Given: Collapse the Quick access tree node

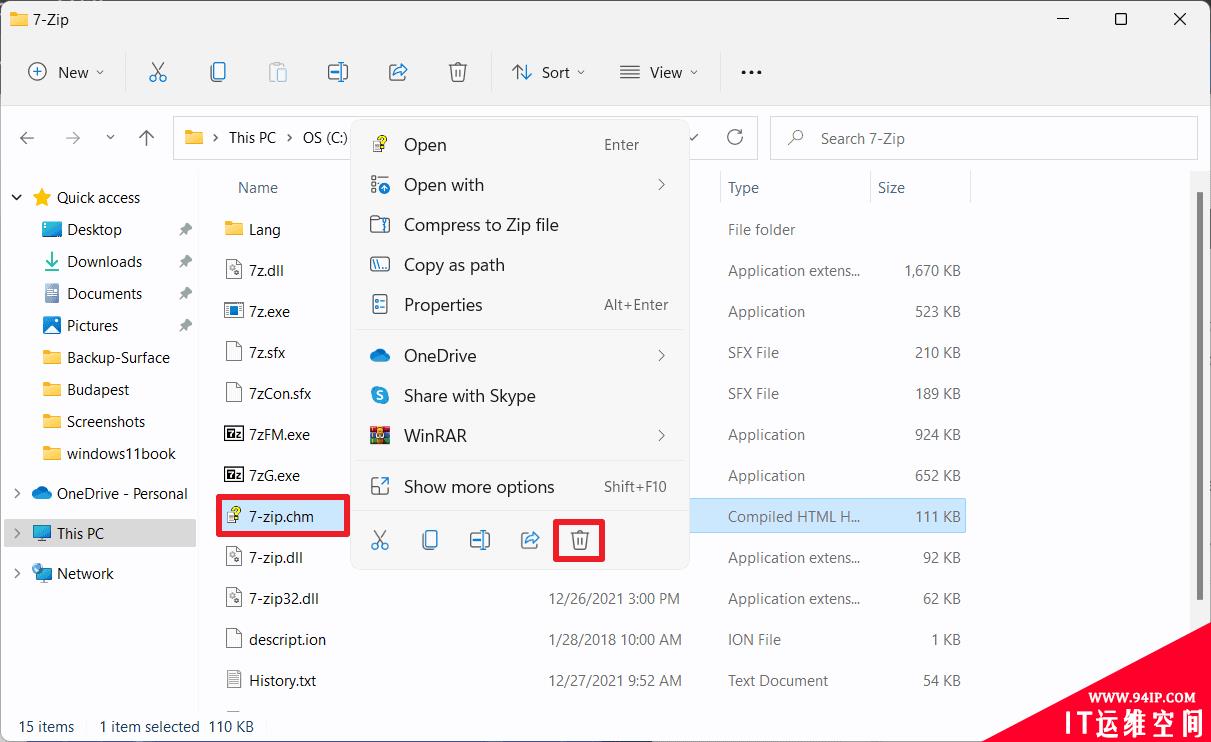Looking at the screenshot, I should point(17,198).
